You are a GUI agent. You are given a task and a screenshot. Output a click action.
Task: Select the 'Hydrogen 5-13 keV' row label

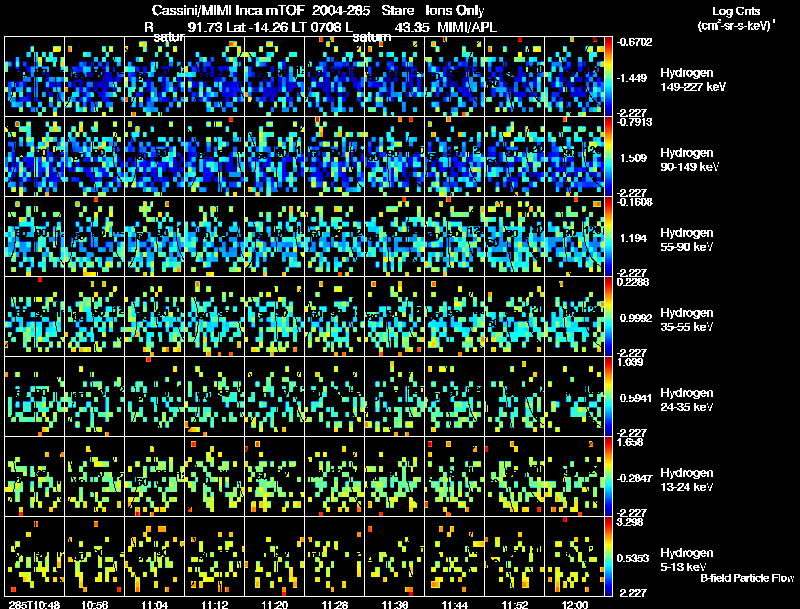[686, 560]
